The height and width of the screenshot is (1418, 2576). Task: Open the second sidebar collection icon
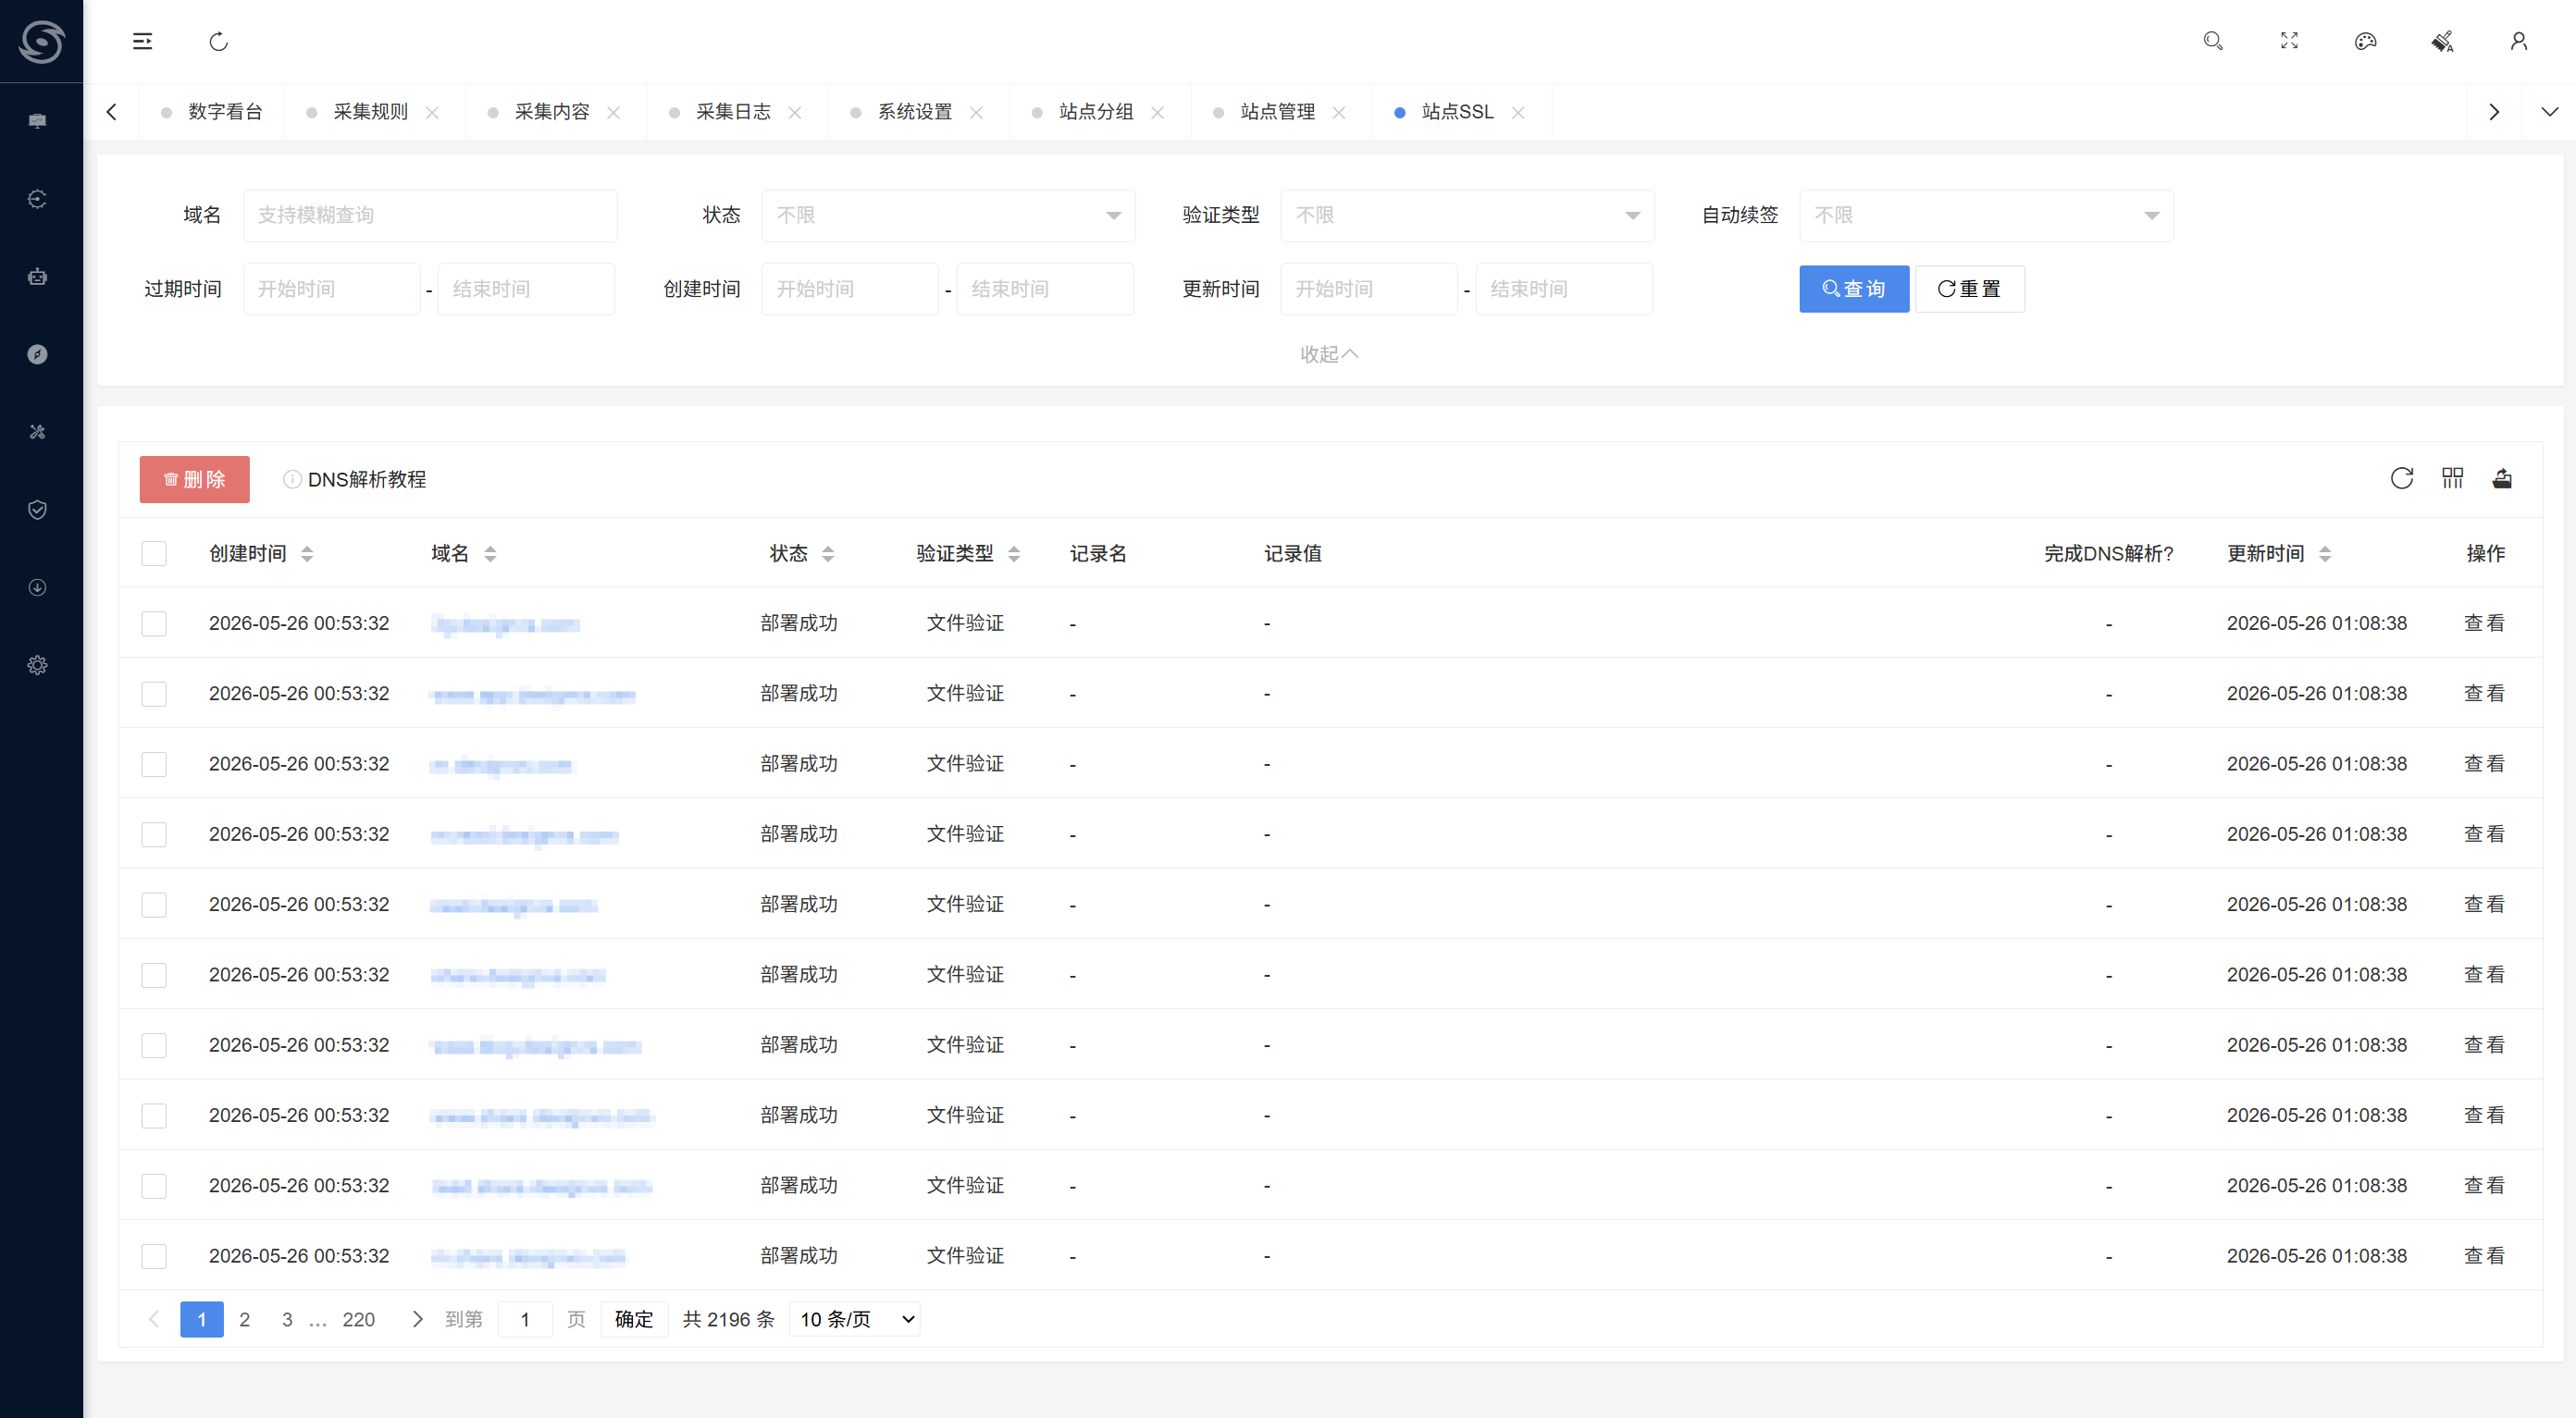click(x=37, y=199)
